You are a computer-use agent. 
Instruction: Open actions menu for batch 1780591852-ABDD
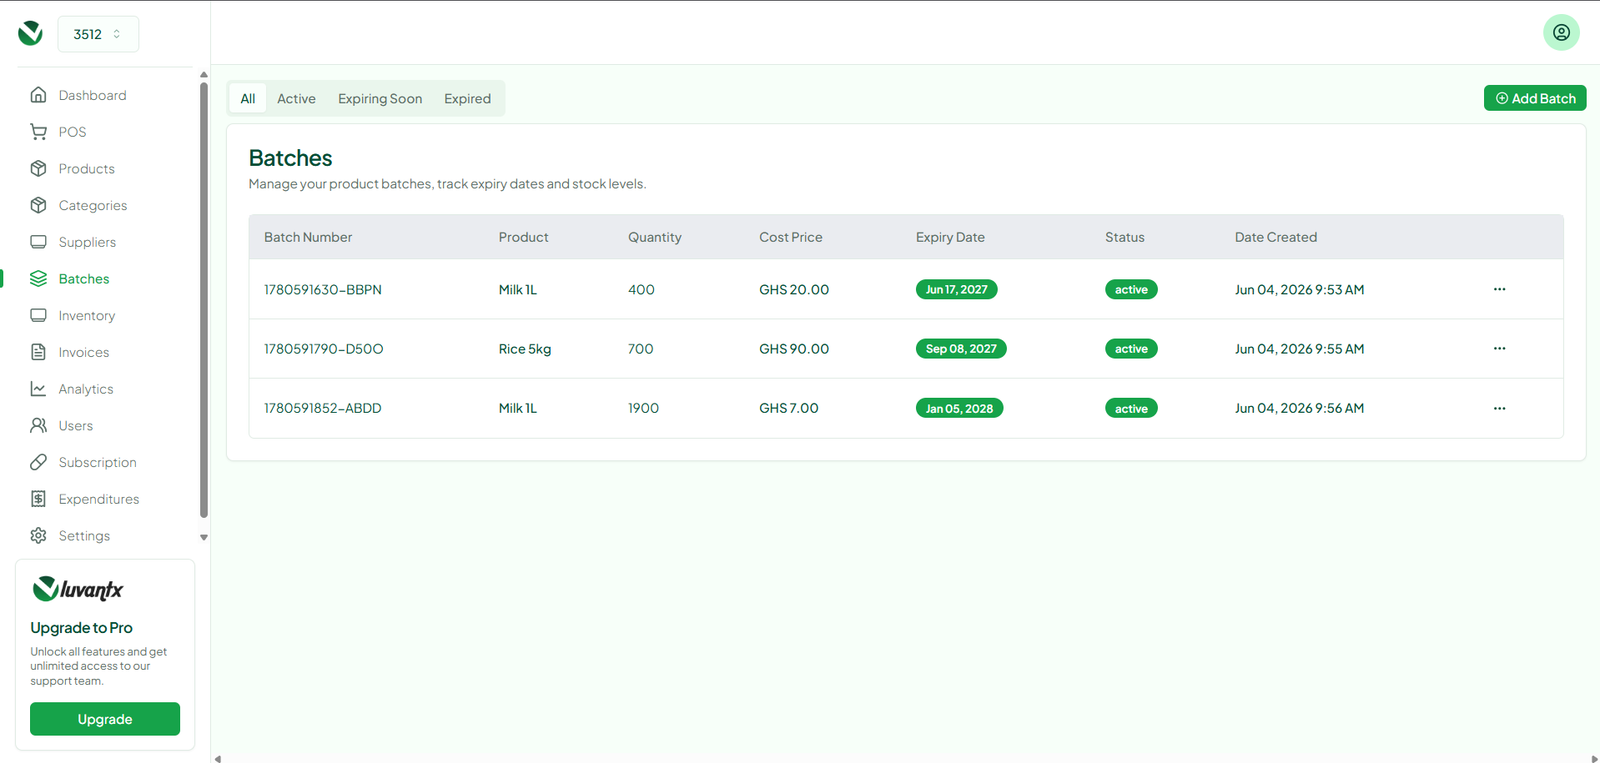(1499, 408)
